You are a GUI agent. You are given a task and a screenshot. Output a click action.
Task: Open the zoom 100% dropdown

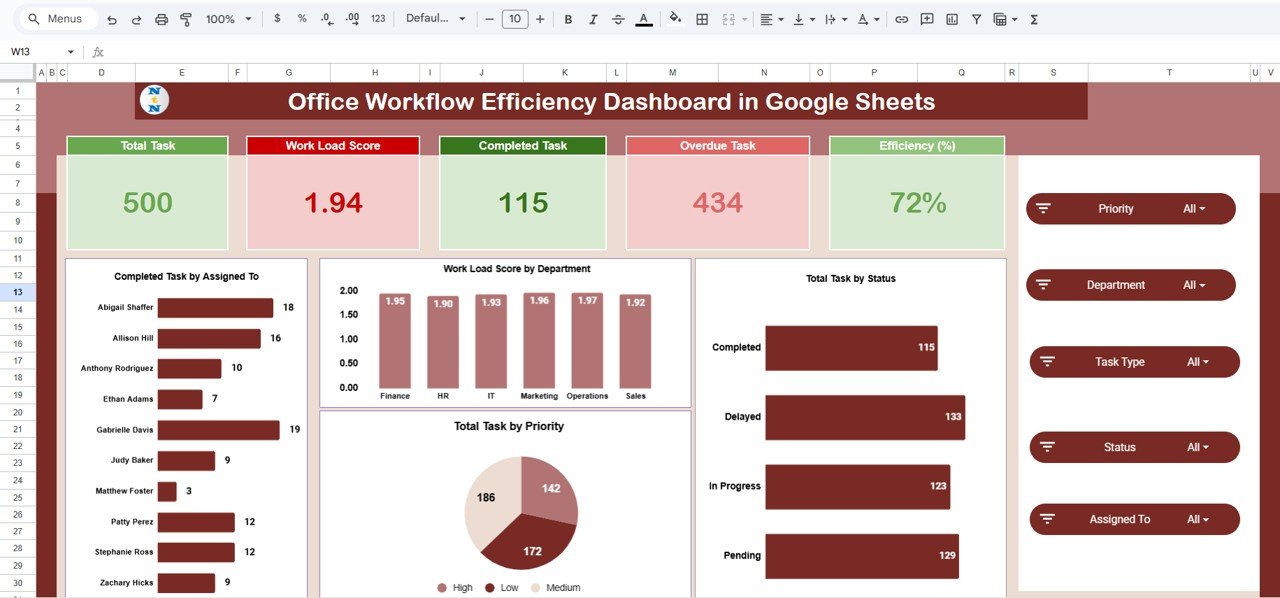tap(228, 19)
